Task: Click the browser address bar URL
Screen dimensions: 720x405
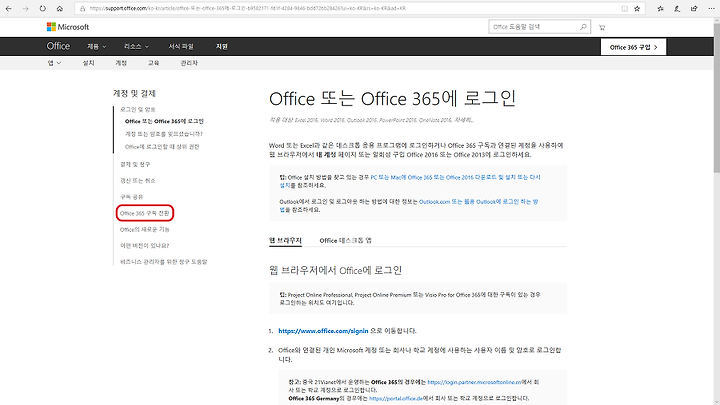Action: (248, 8)
